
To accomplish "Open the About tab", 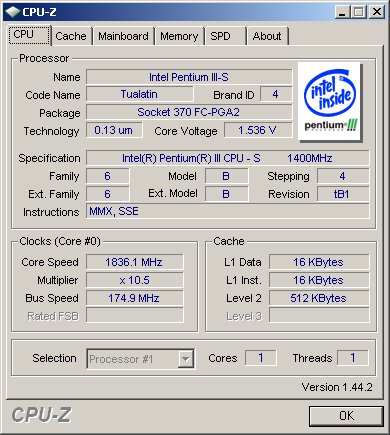I will tap(267, 36).
